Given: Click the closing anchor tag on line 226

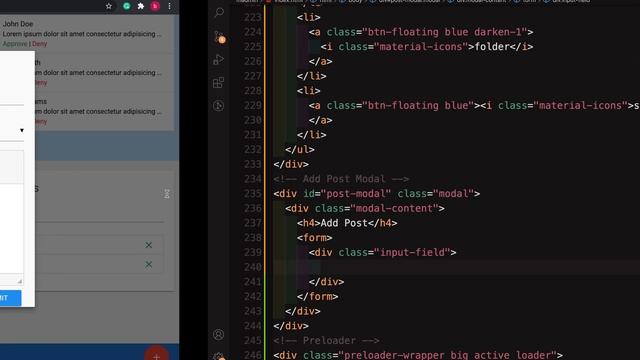Looking at the screenshot, I should pos(320,61).
